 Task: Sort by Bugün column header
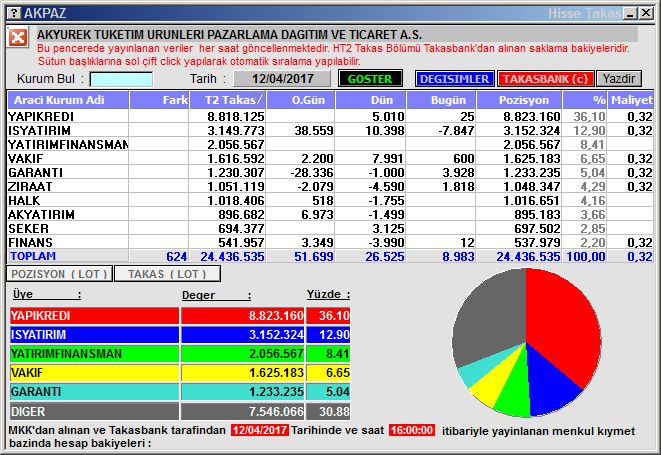(441, 100)
